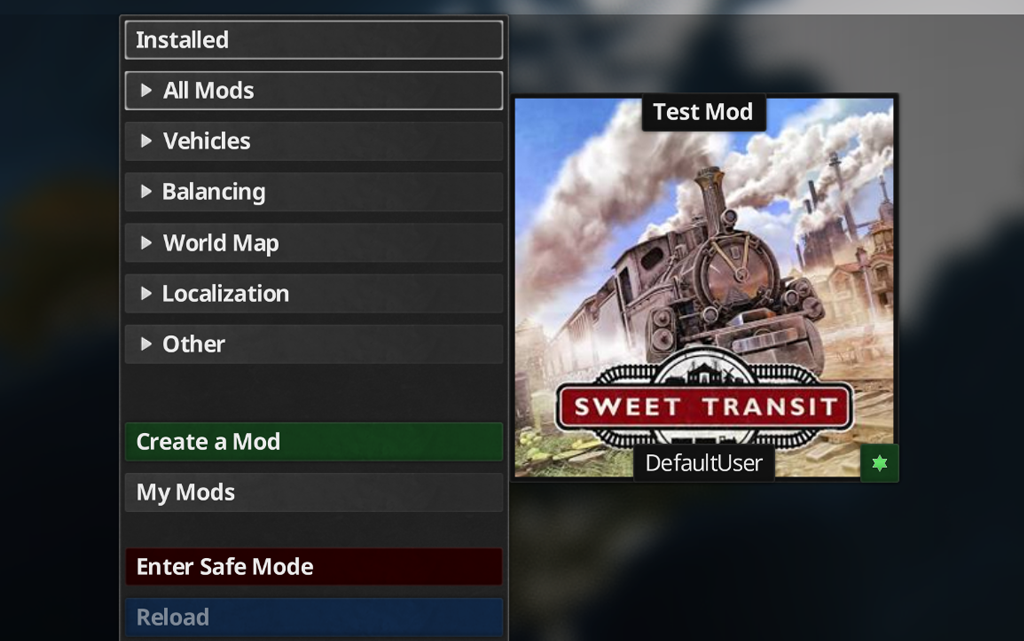The image size is (1024, 641).
Task: Pick the Other mods category
Action: [313, 344]
